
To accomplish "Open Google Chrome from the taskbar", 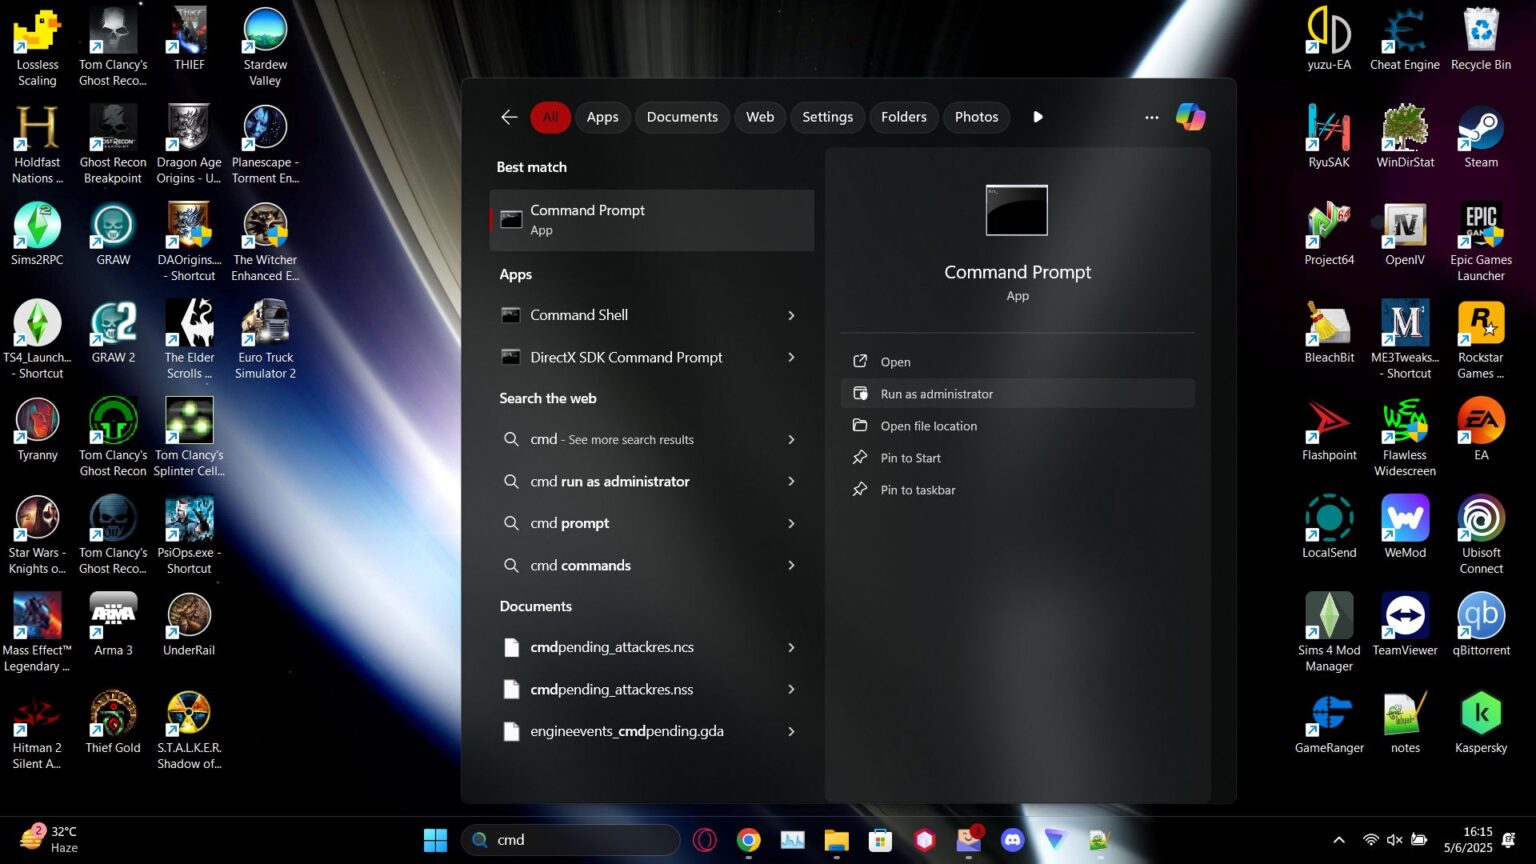I will coord(748,840).
